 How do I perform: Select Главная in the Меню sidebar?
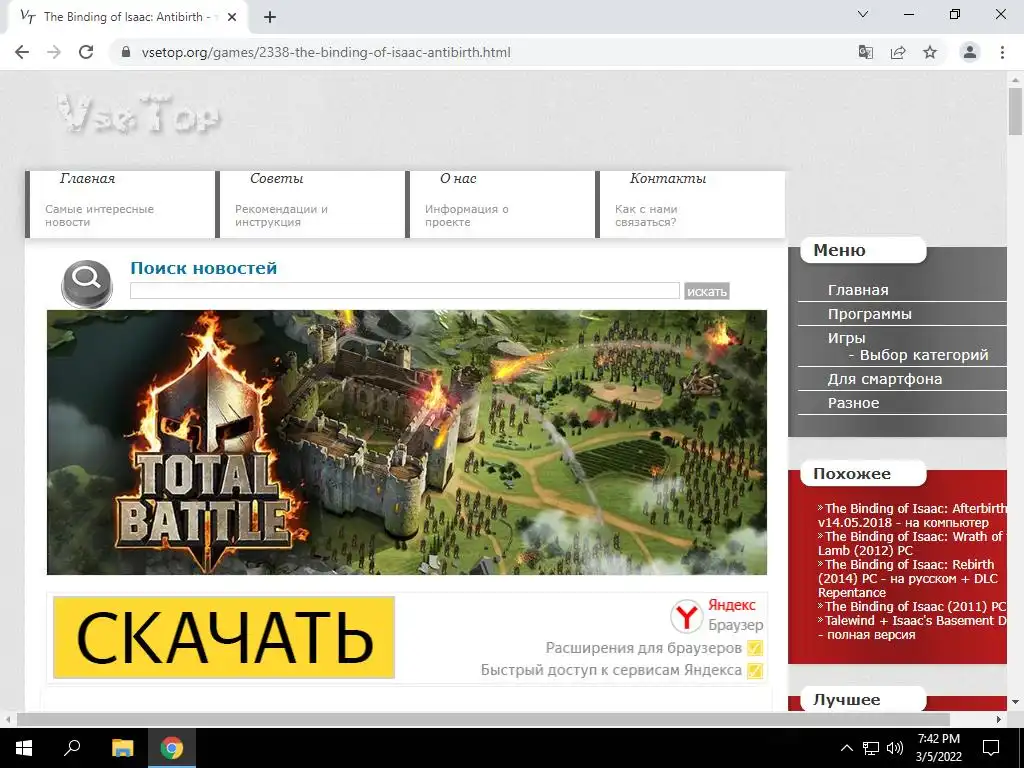[857, 290]
